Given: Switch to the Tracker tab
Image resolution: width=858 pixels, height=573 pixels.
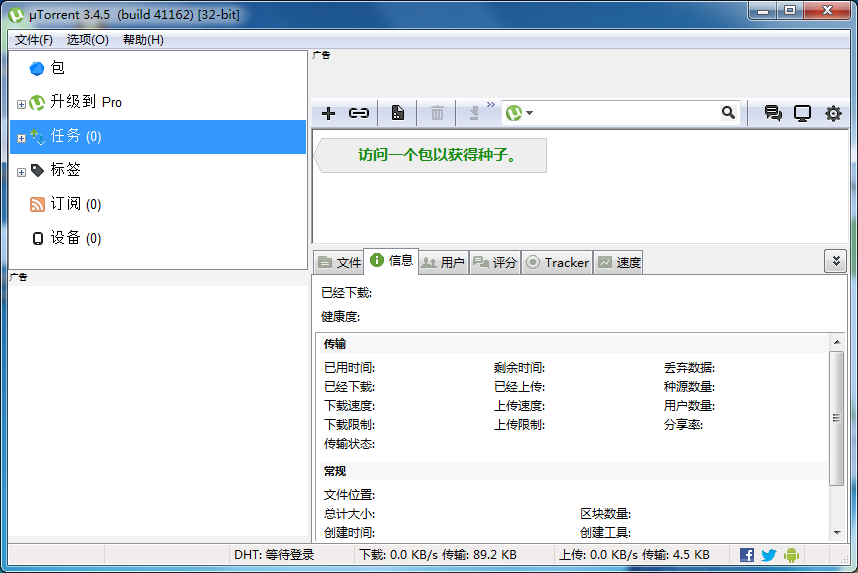Looking at the screenshot, I should (x=557, y=262).
